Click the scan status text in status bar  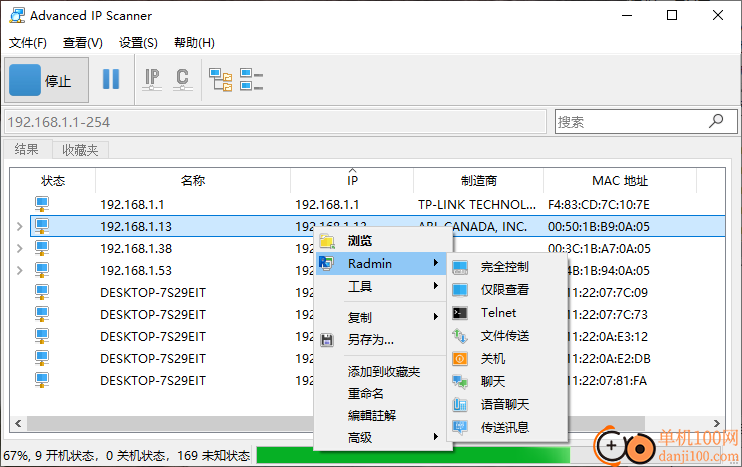point(127,456)
